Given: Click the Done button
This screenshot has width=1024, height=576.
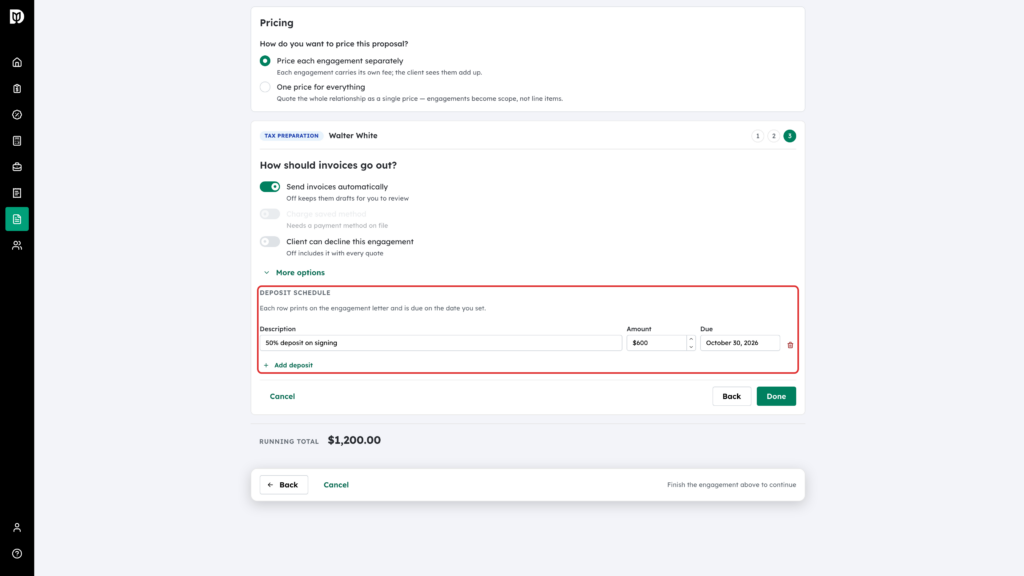Looking at the screenshot, I should click(776, 396).
